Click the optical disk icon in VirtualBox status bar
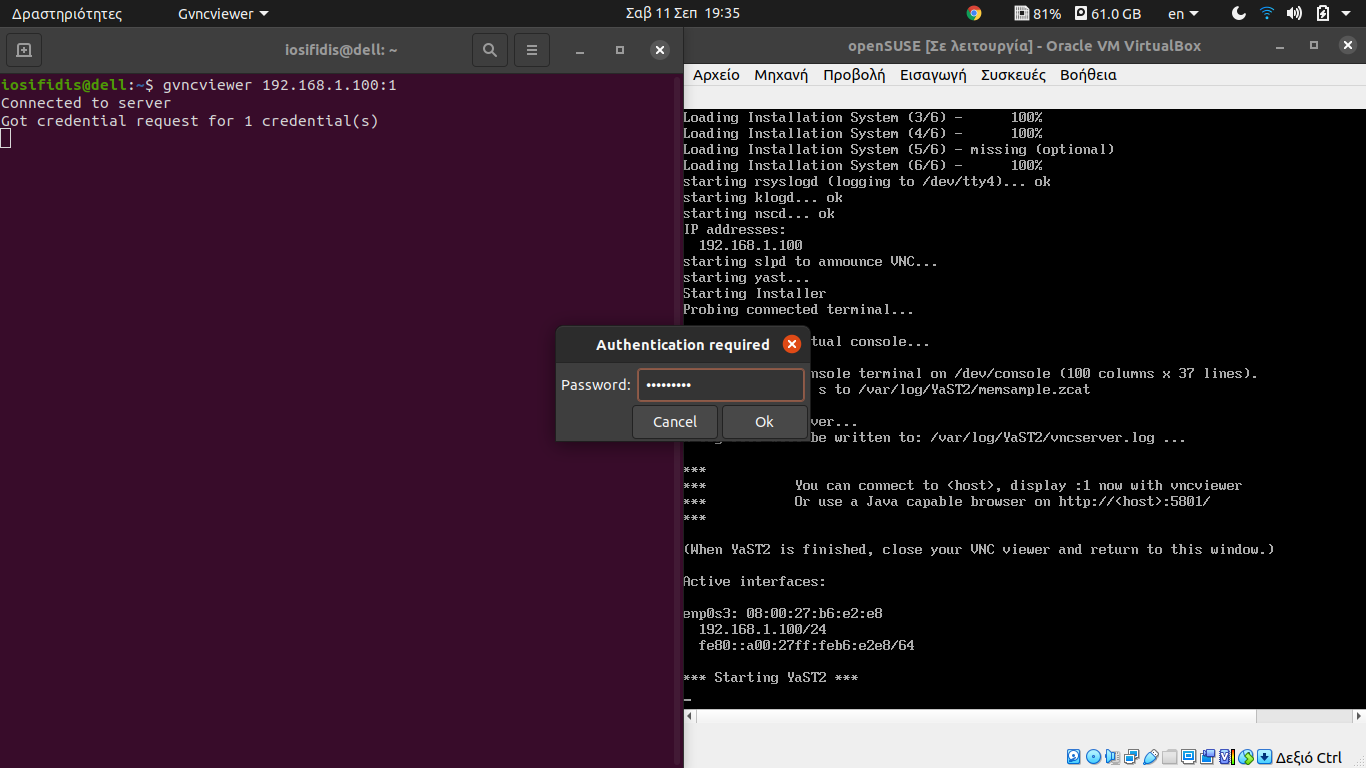 1094,757
